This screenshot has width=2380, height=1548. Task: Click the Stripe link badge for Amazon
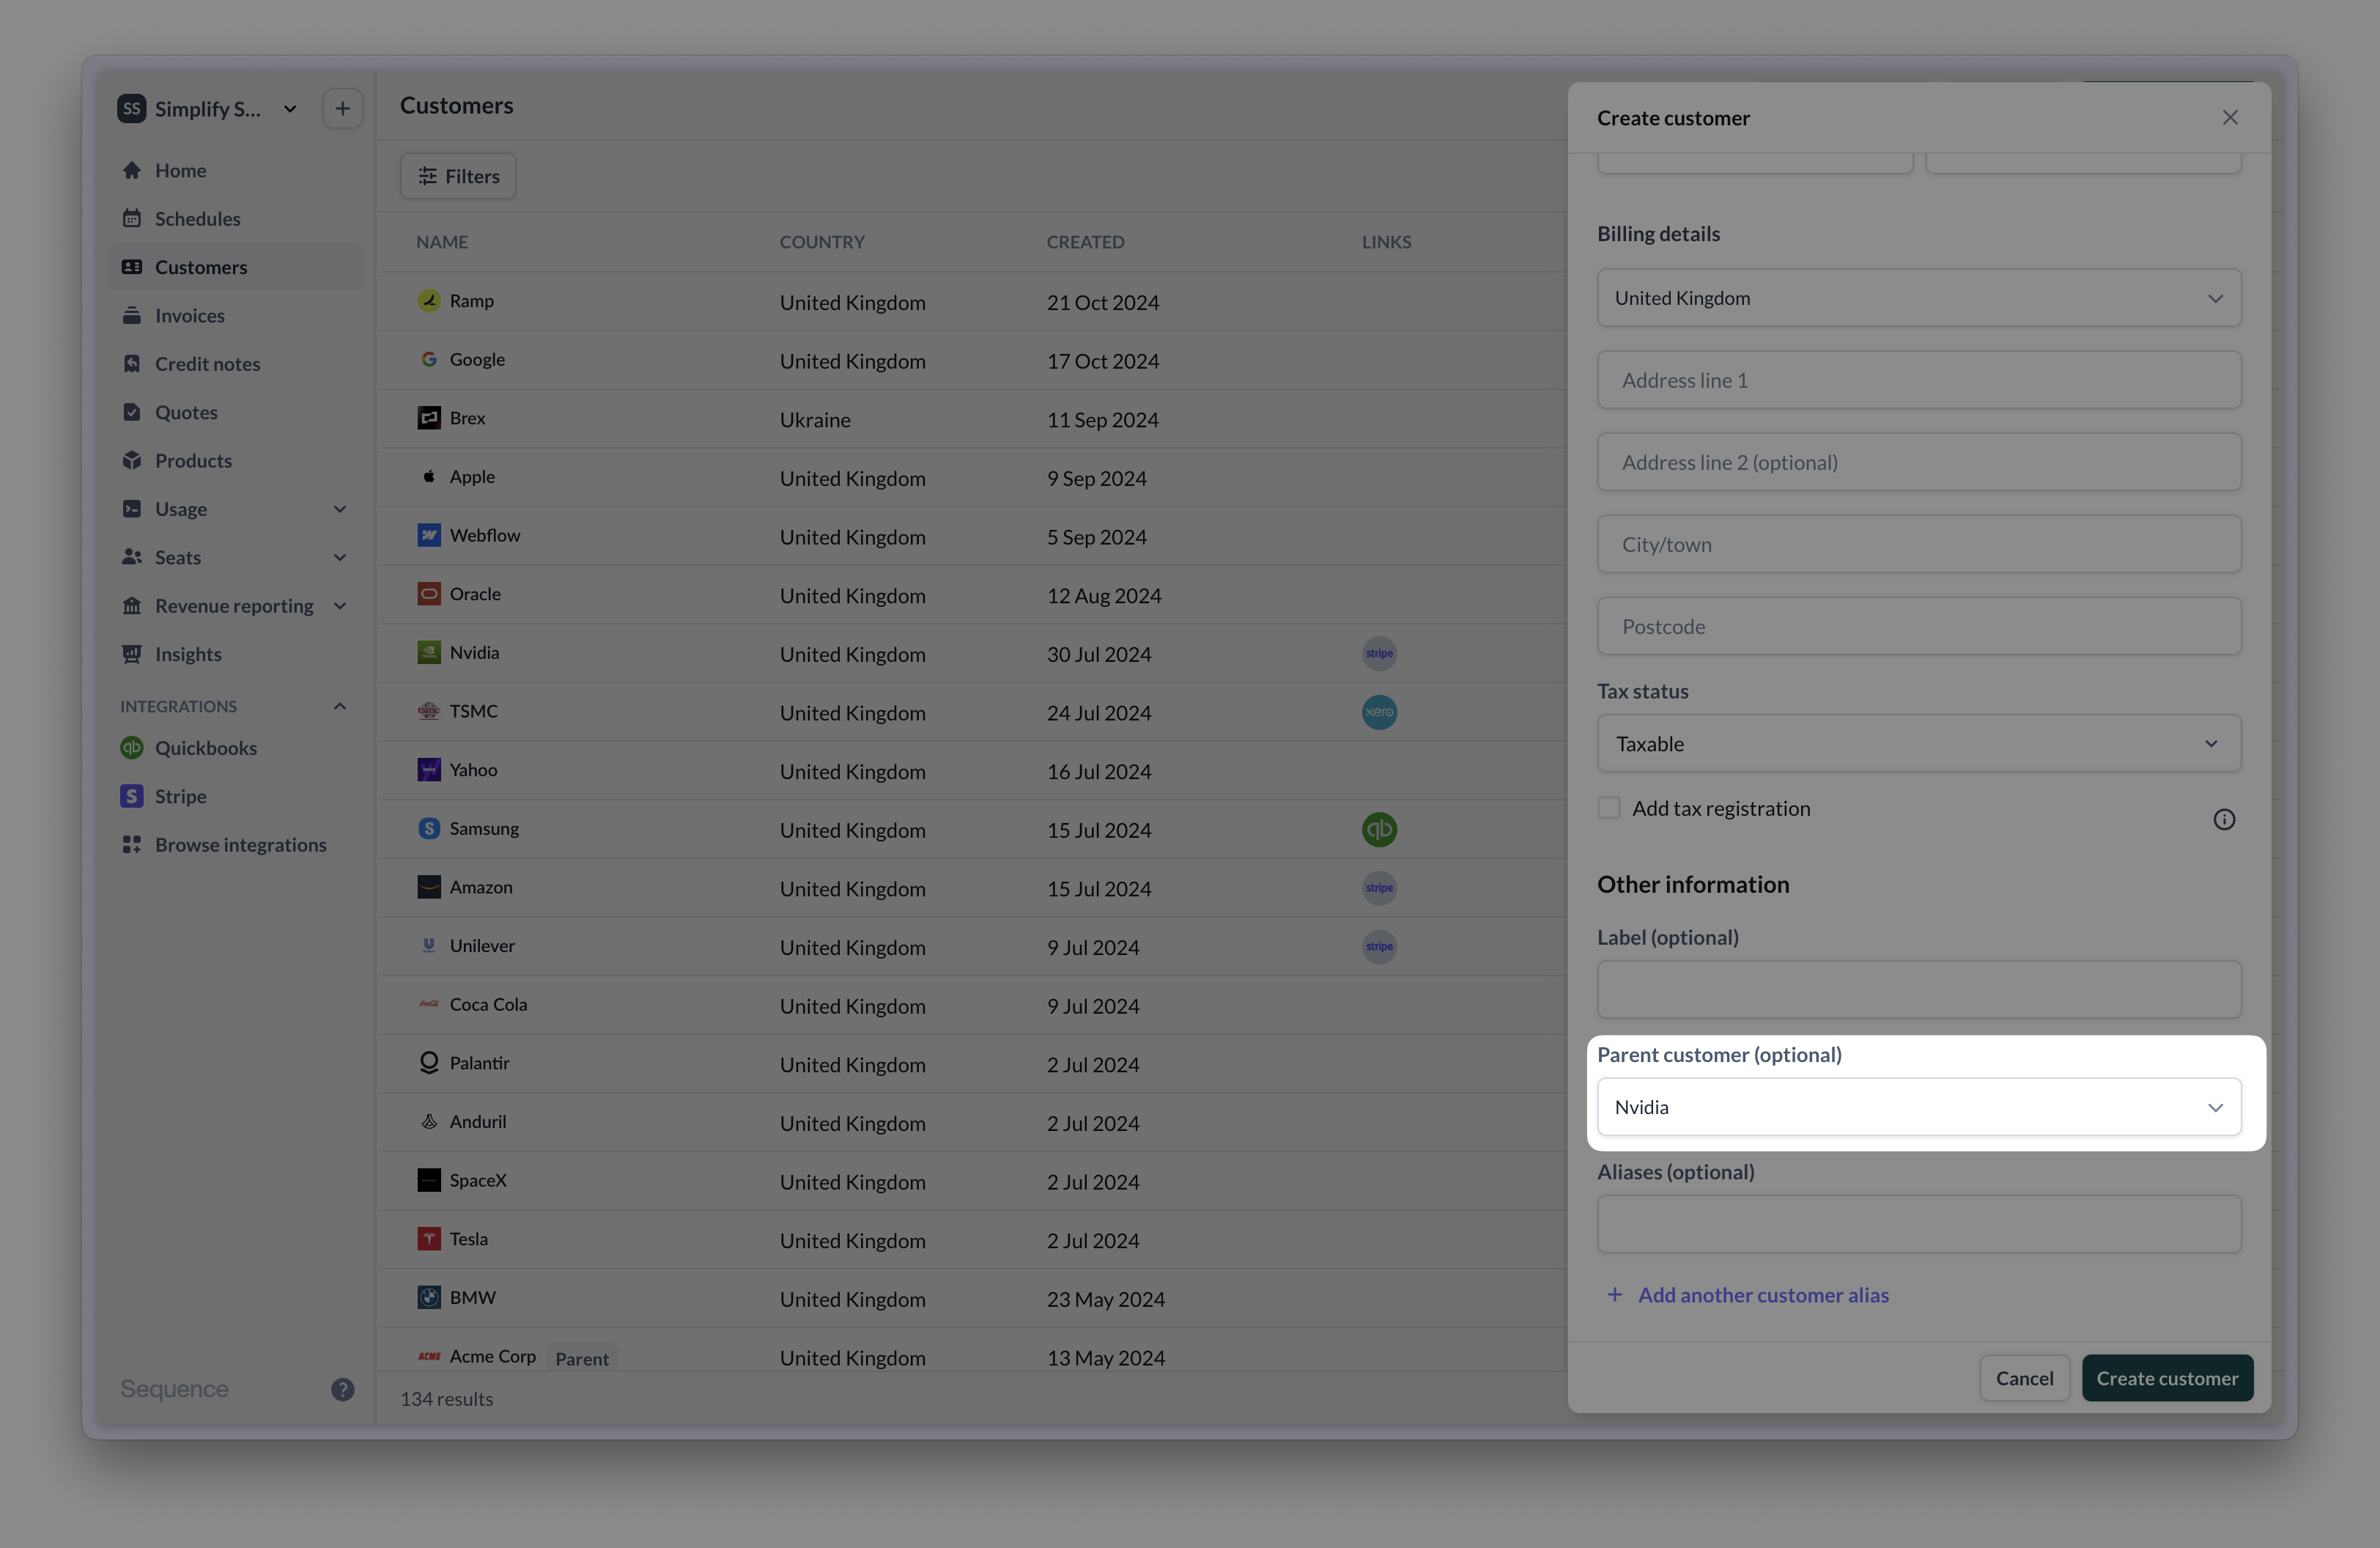click(x=1379, y=888)
